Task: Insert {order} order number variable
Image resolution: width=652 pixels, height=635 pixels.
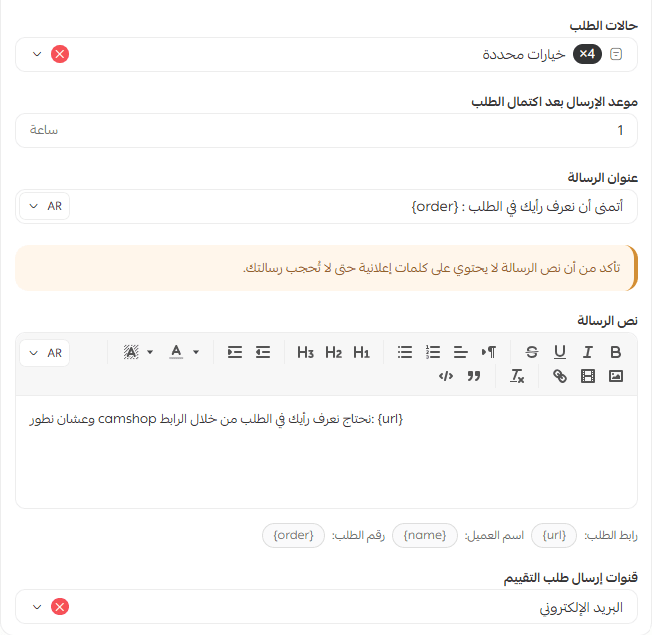Action: click(293, 535)
